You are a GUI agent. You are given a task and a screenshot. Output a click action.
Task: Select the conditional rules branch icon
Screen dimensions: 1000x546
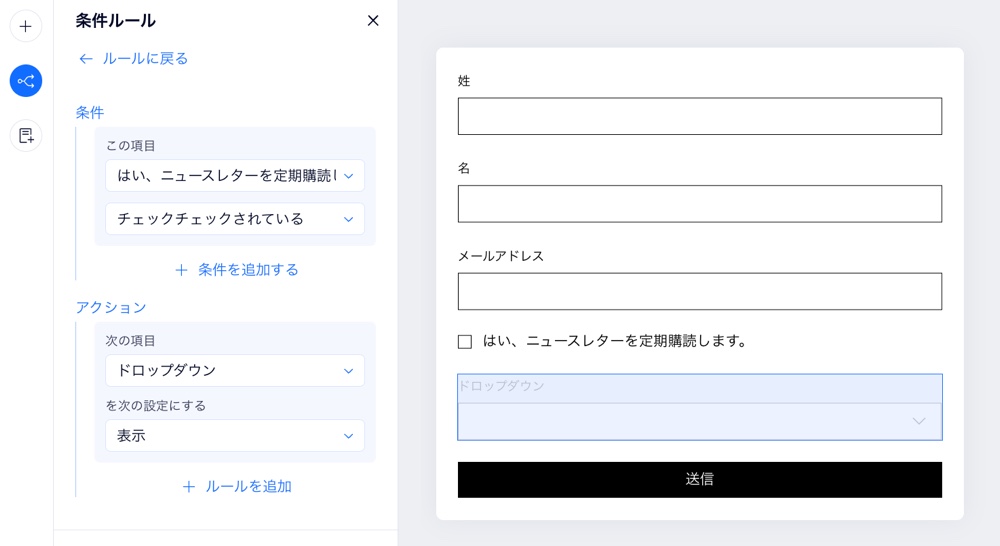(26, 81)
